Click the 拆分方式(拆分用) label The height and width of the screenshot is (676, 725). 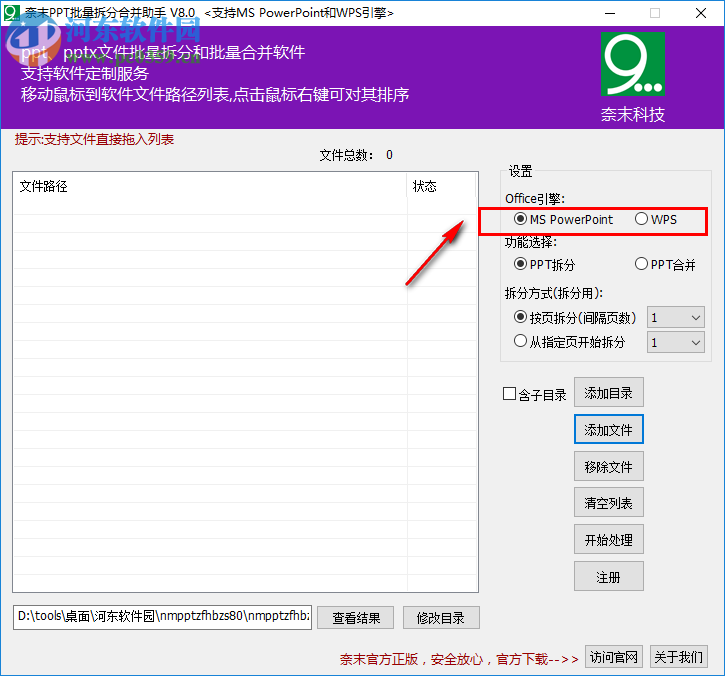pos(553,293)
